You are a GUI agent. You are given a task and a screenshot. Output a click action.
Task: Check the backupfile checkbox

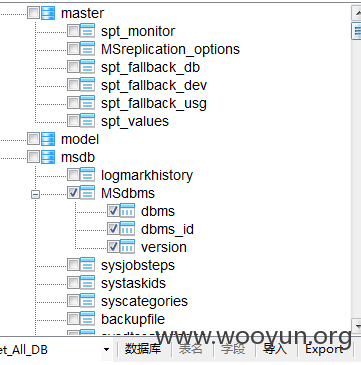tap(73, 319)
